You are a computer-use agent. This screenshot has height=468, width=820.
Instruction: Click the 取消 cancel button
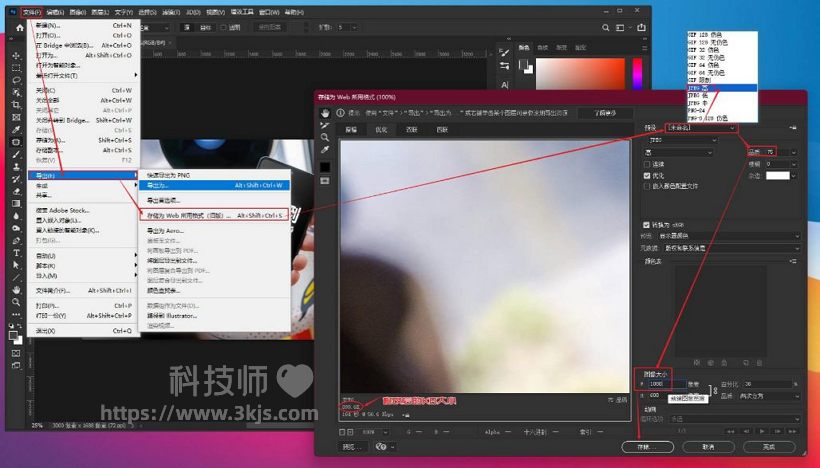click(x=708, y=447)
